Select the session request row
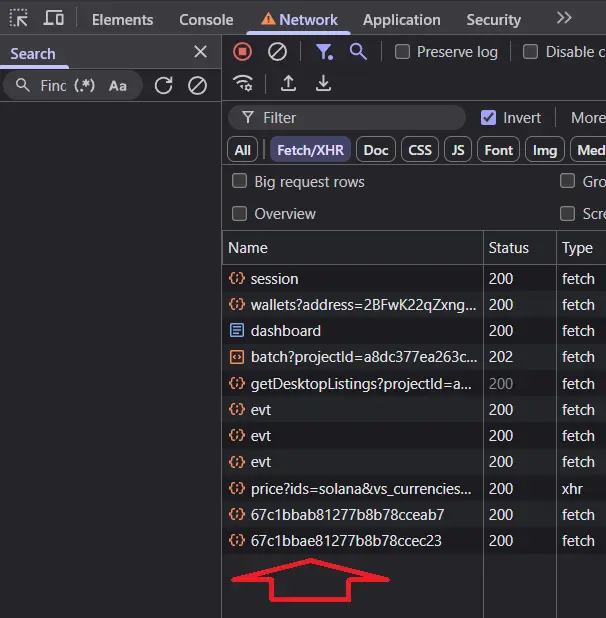 tap(414, 279)
